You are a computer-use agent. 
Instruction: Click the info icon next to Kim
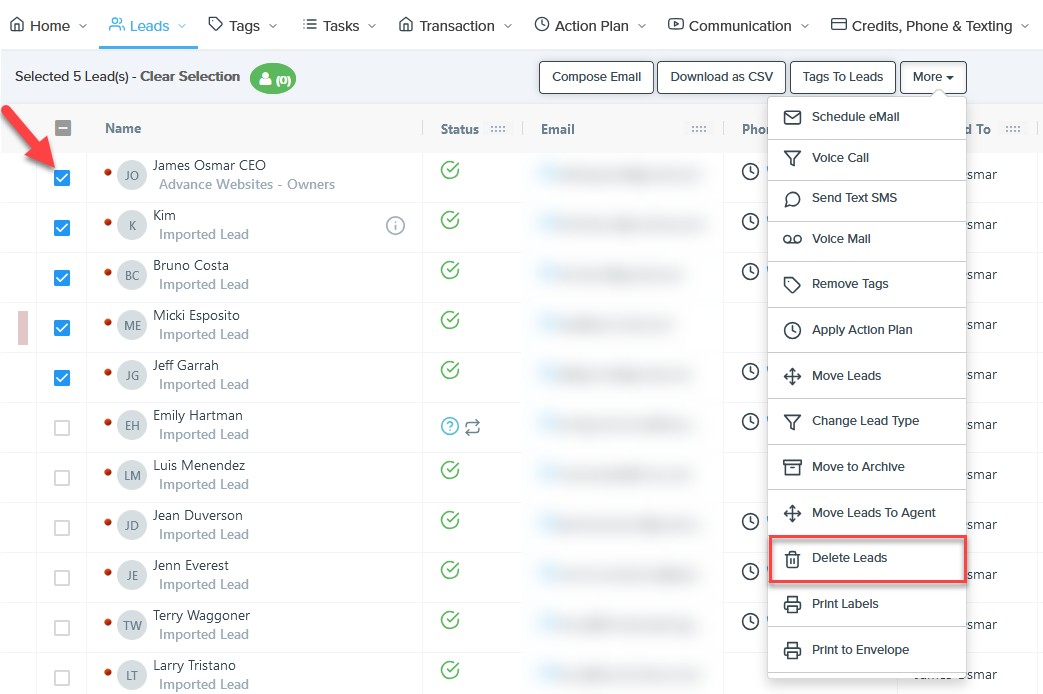click(395, 226)
